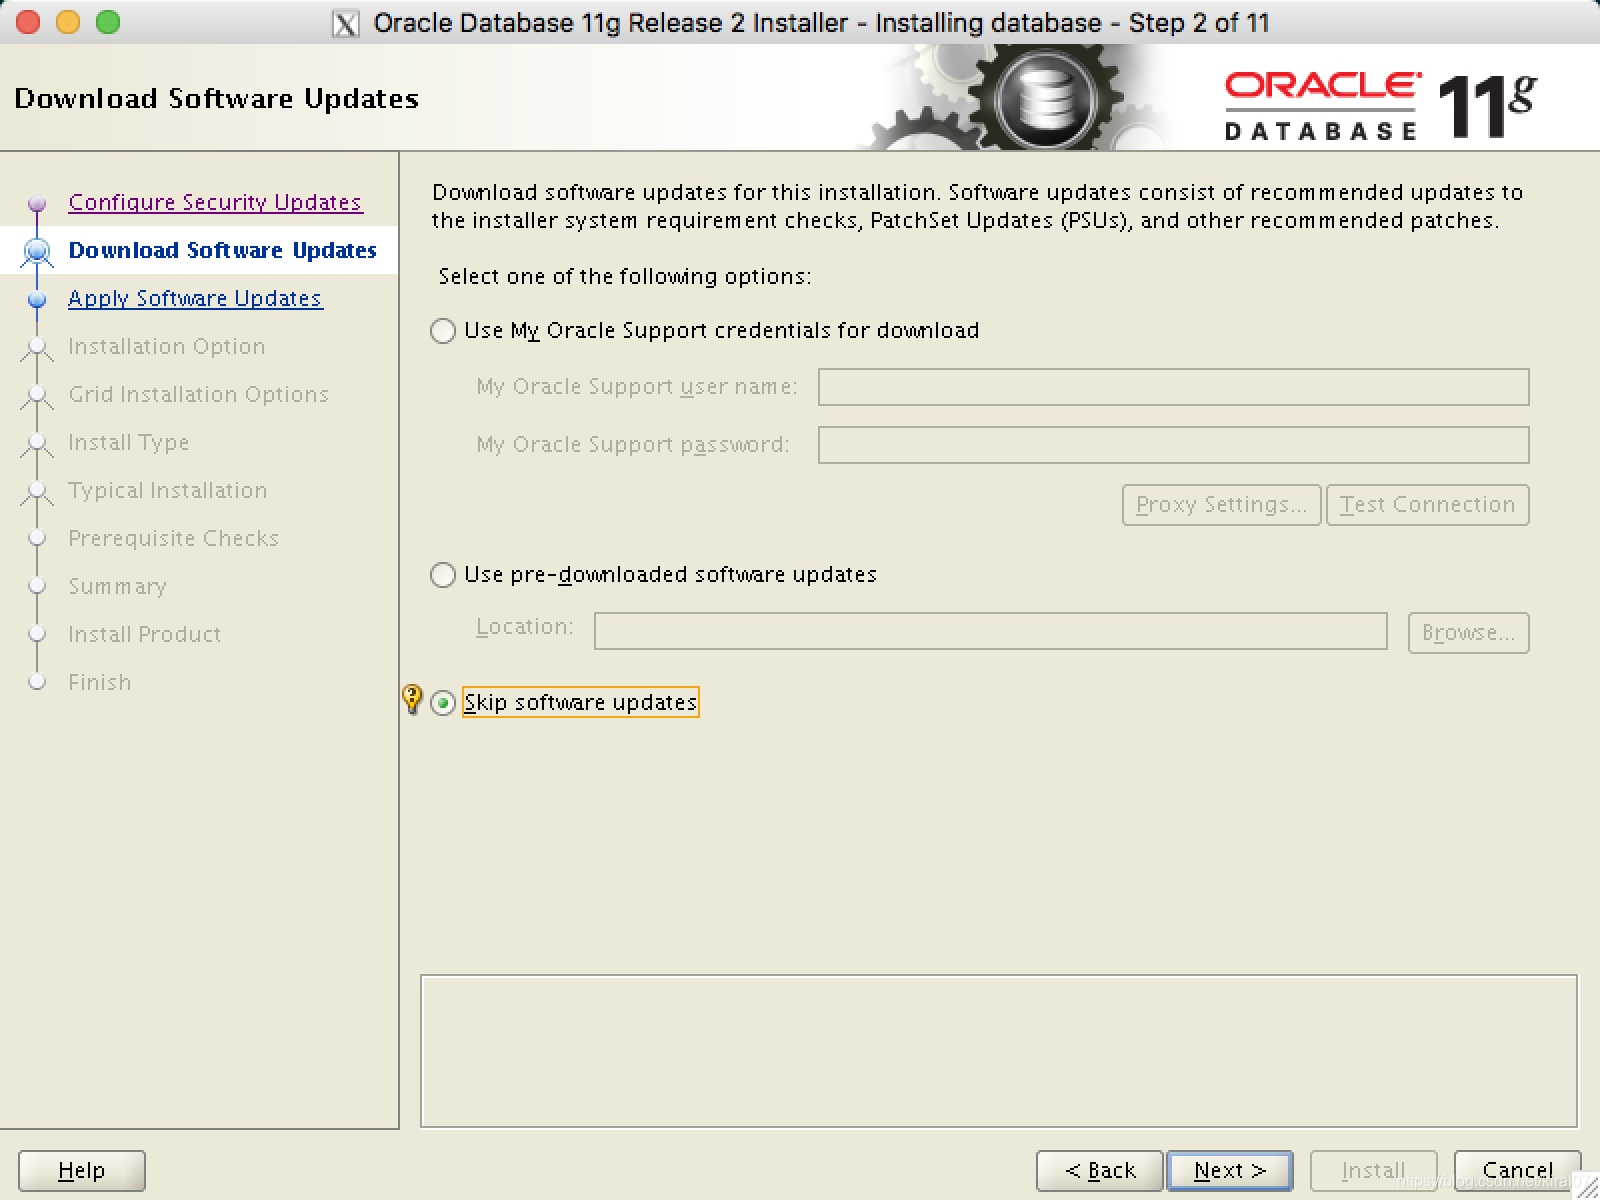Viewport: 1600px width, 1200px height.
Task: Maximize the installer window with green button
Action: pos(108,22)
